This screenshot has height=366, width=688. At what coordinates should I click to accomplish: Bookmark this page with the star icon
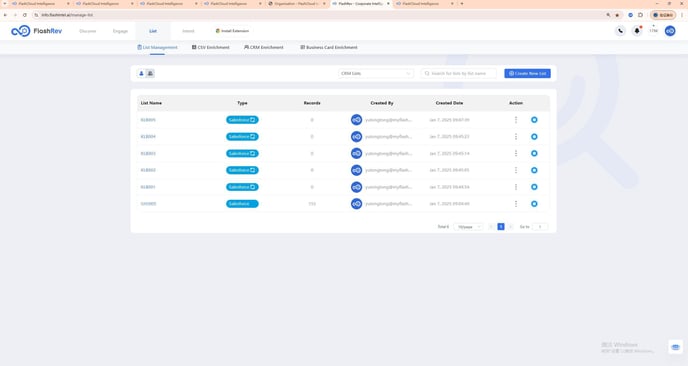[x=617, y=15]
